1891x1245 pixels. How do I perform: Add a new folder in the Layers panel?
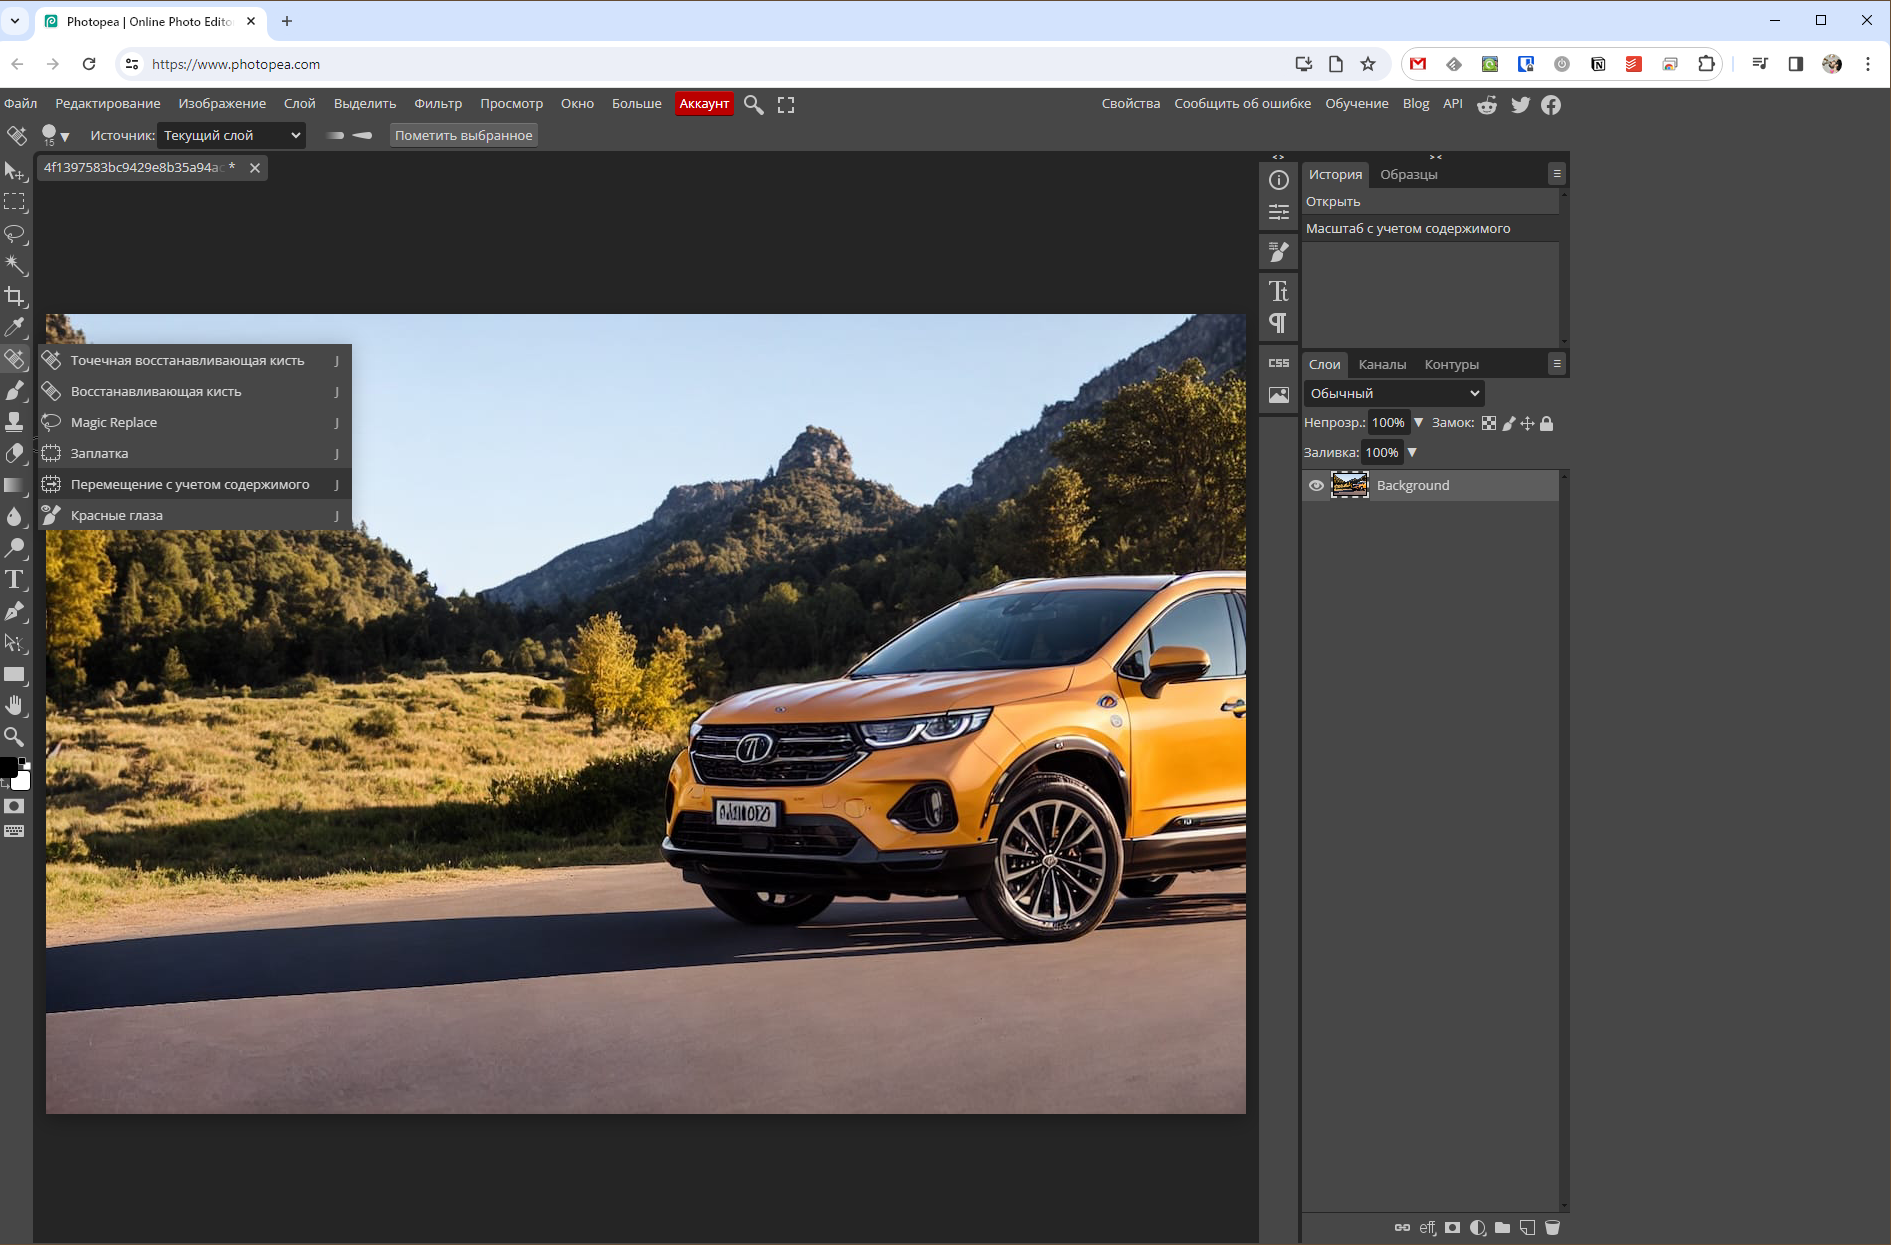tap(1502, 1228)
